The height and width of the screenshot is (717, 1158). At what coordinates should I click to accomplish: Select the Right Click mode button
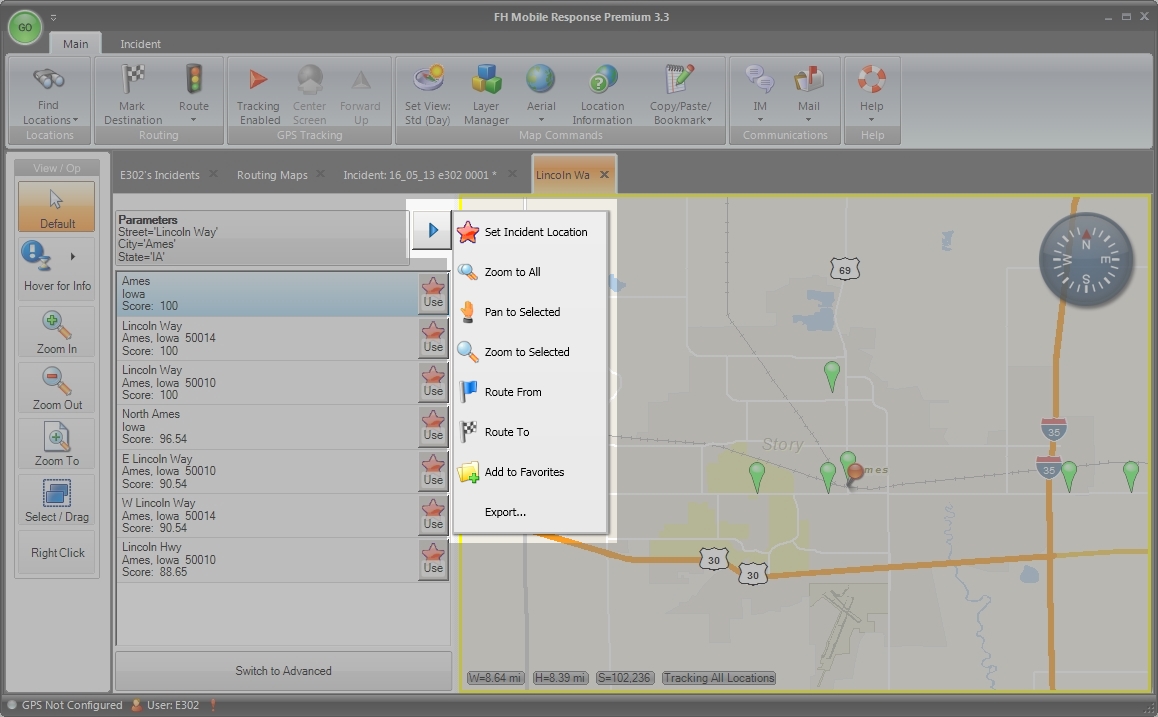57,552
